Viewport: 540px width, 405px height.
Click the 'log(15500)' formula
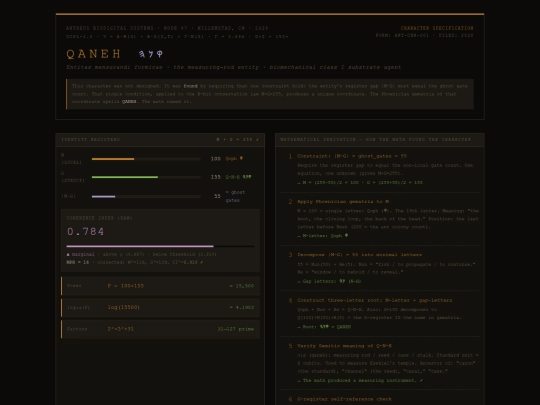[124, 307]
